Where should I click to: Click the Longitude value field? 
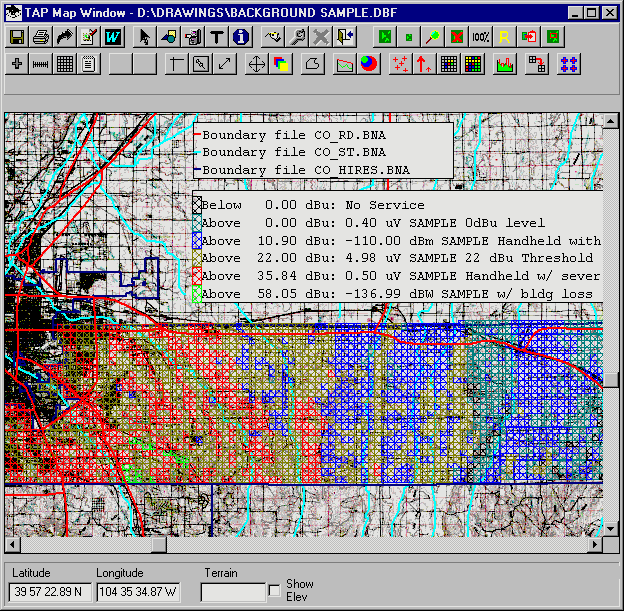pyautogui.click(x=138, y=592)
